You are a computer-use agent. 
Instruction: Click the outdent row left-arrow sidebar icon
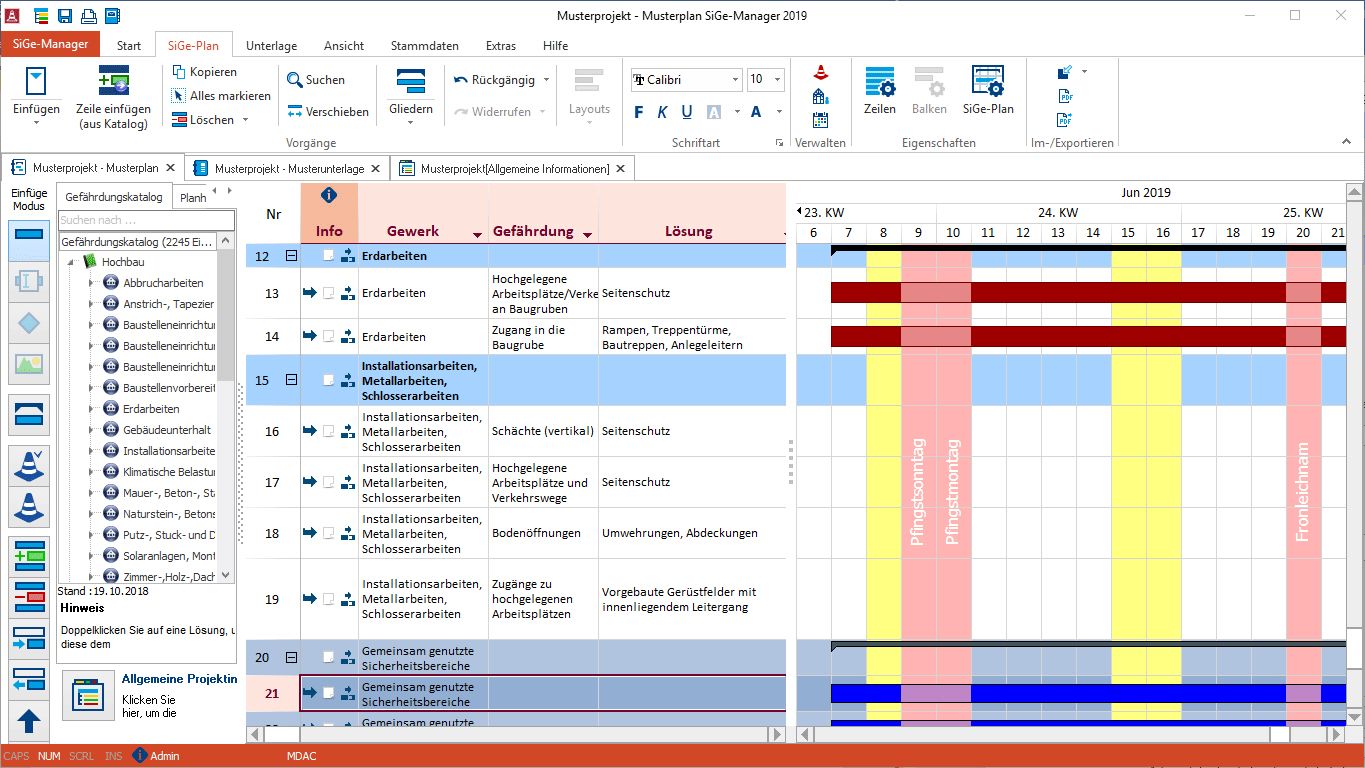point(29,681)
